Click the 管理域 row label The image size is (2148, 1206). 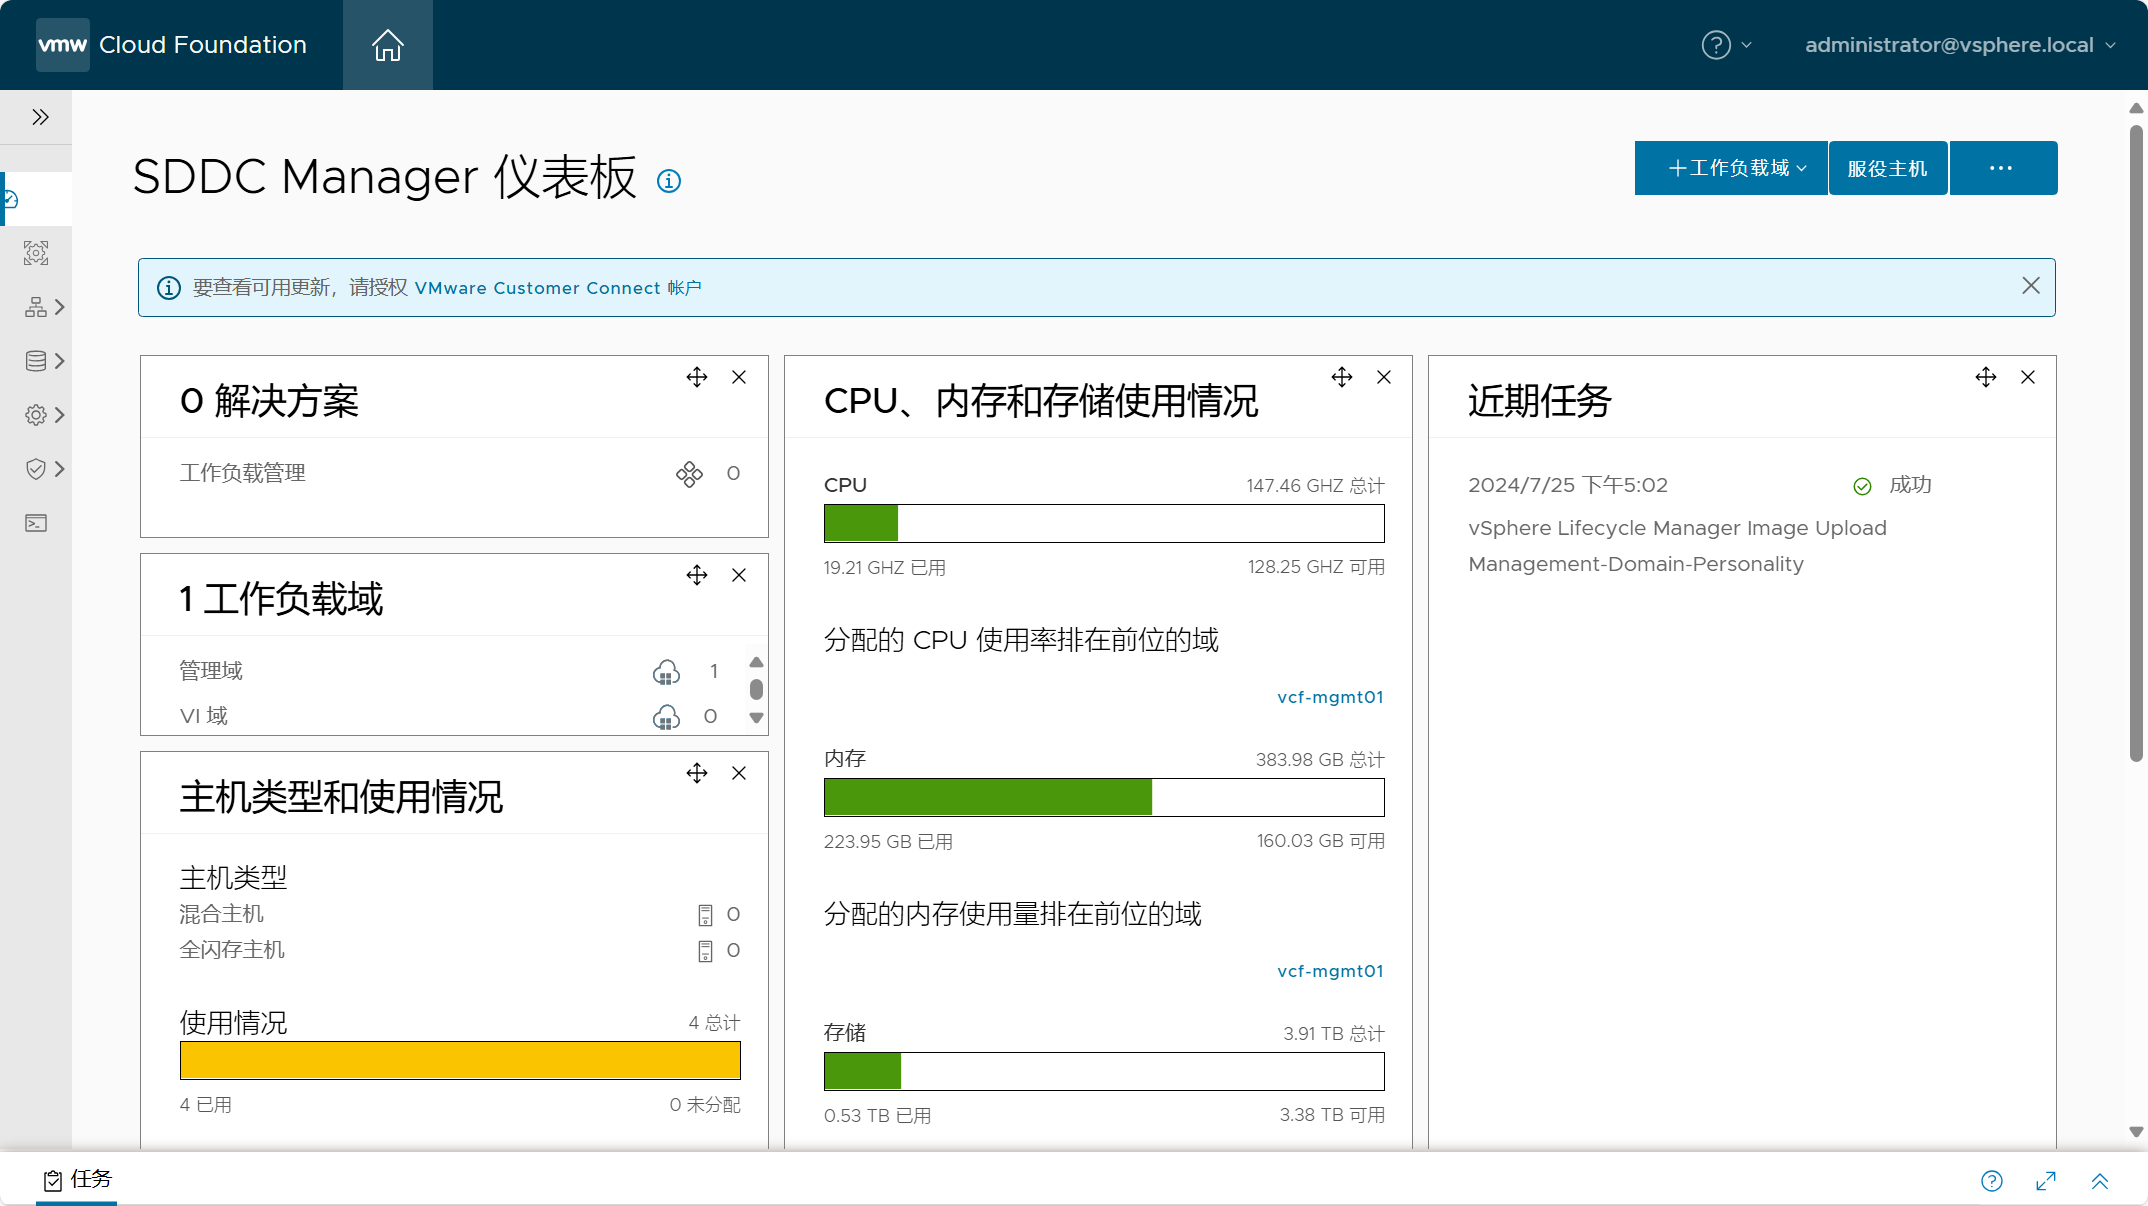click(x=211, y=671)
